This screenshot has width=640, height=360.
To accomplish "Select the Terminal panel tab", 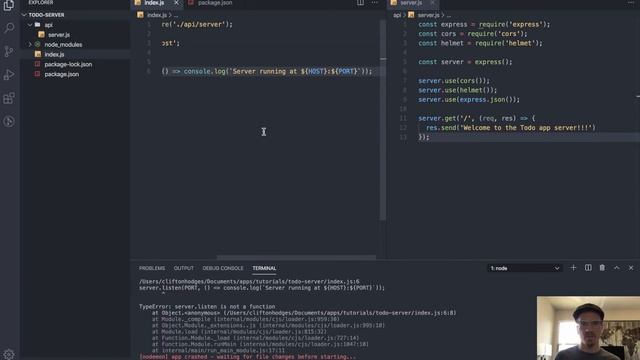I will pos(264,268).
